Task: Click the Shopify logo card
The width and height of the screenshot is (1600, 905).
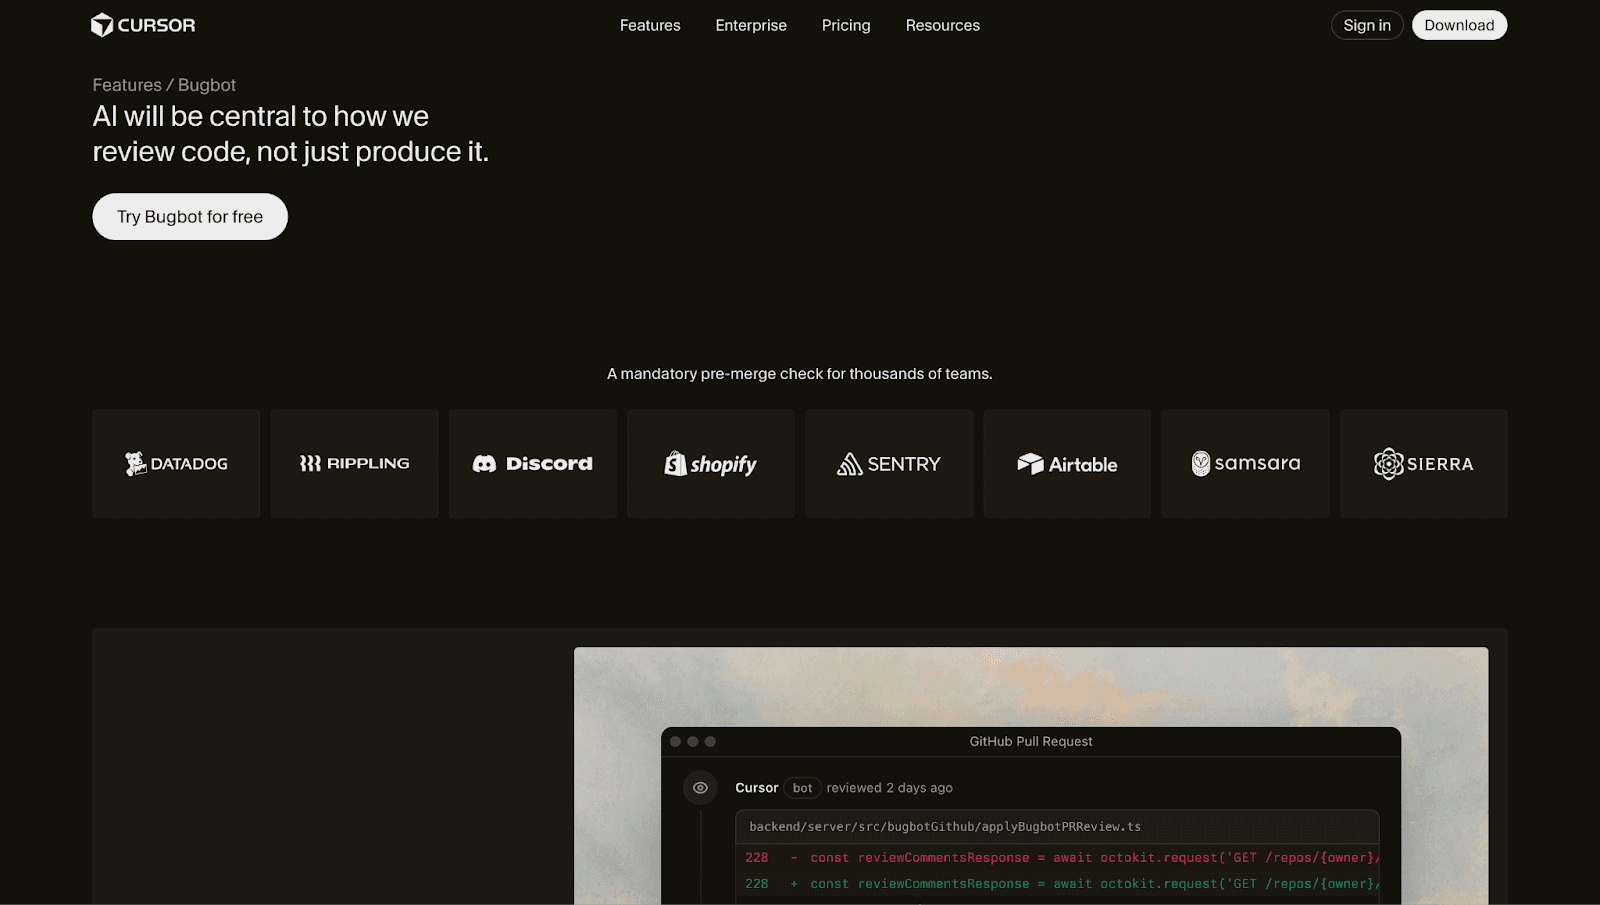Action: click(711, 463)
